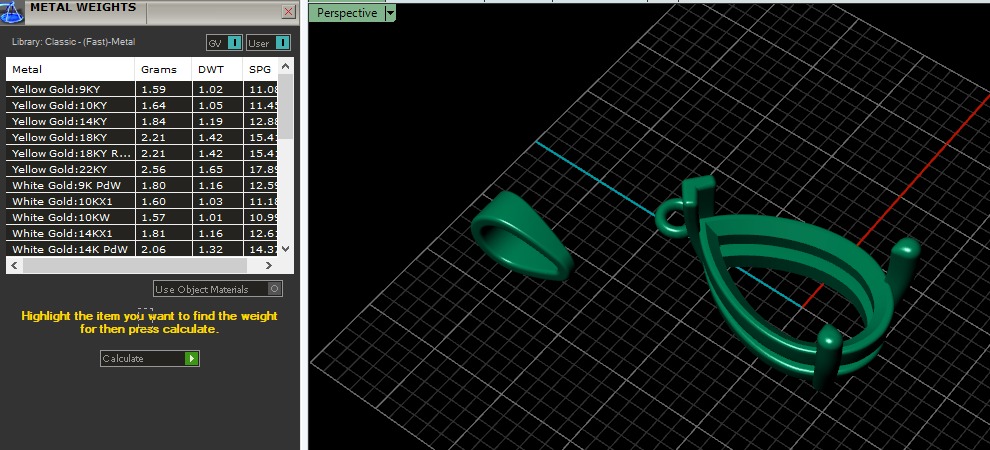Screen dimensions: 990x450
Task: Click the 1.32 DWT value
Action: (210, 249)
